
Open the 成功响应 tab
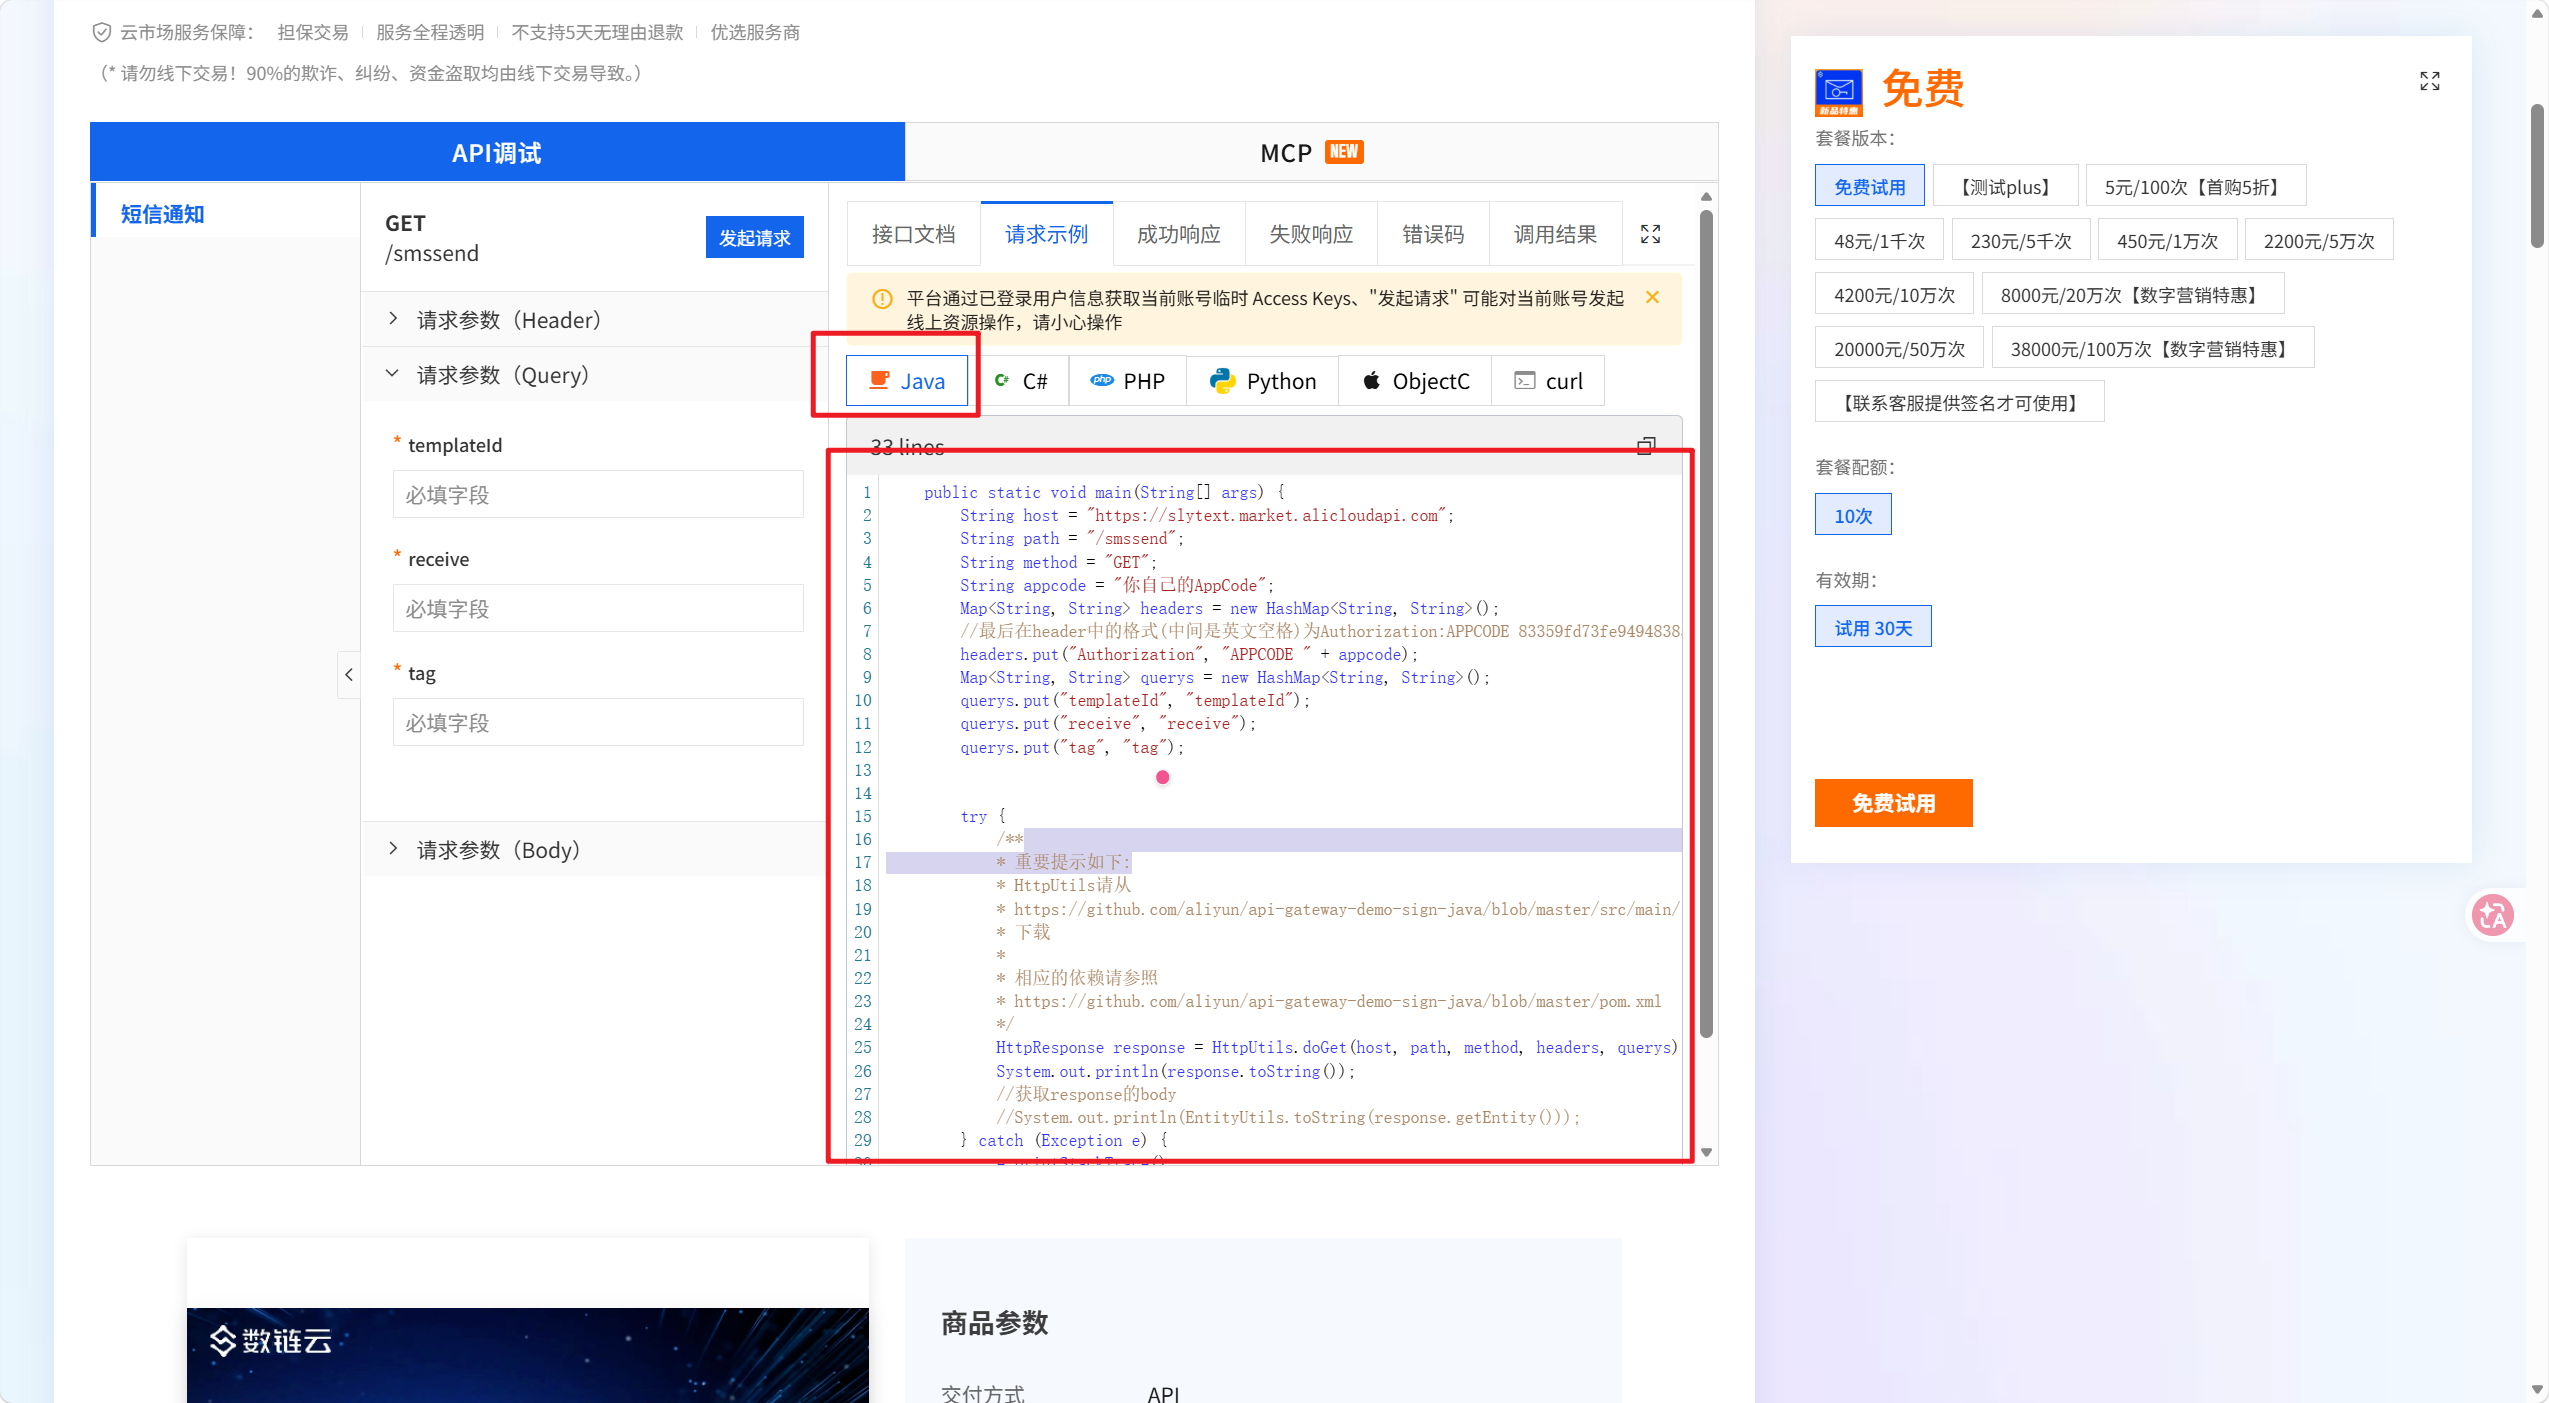[1178, 234]
